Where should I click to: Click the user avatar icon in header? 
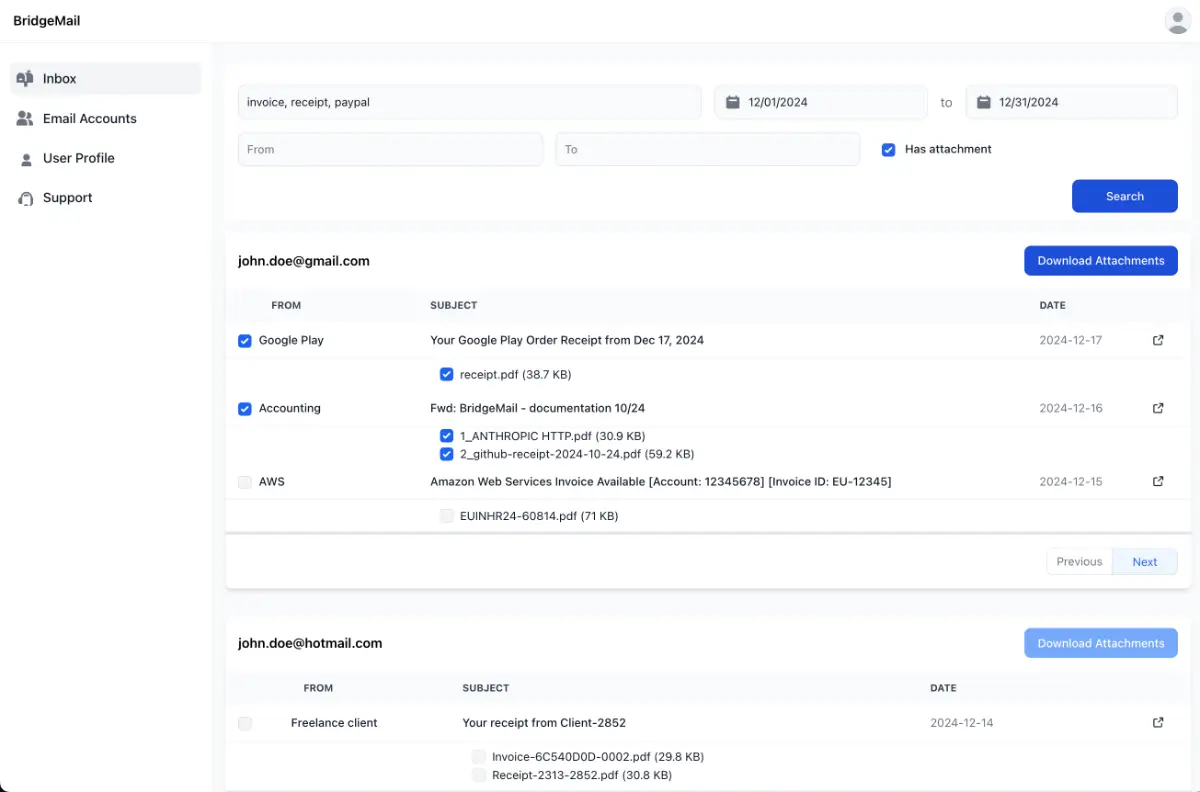1177,21
